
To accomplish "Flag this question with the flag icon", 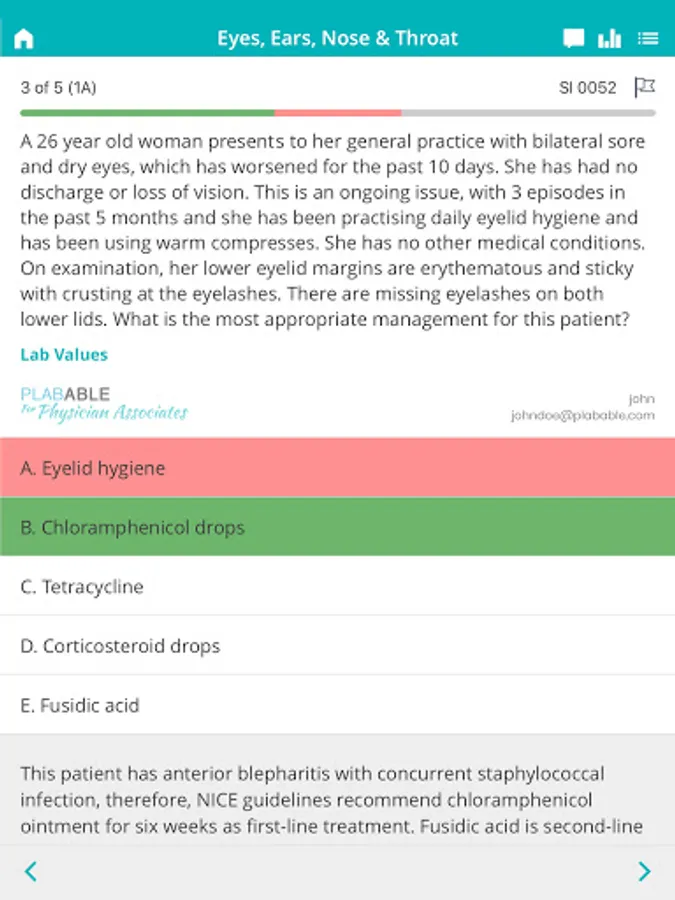I will point(645,88).
